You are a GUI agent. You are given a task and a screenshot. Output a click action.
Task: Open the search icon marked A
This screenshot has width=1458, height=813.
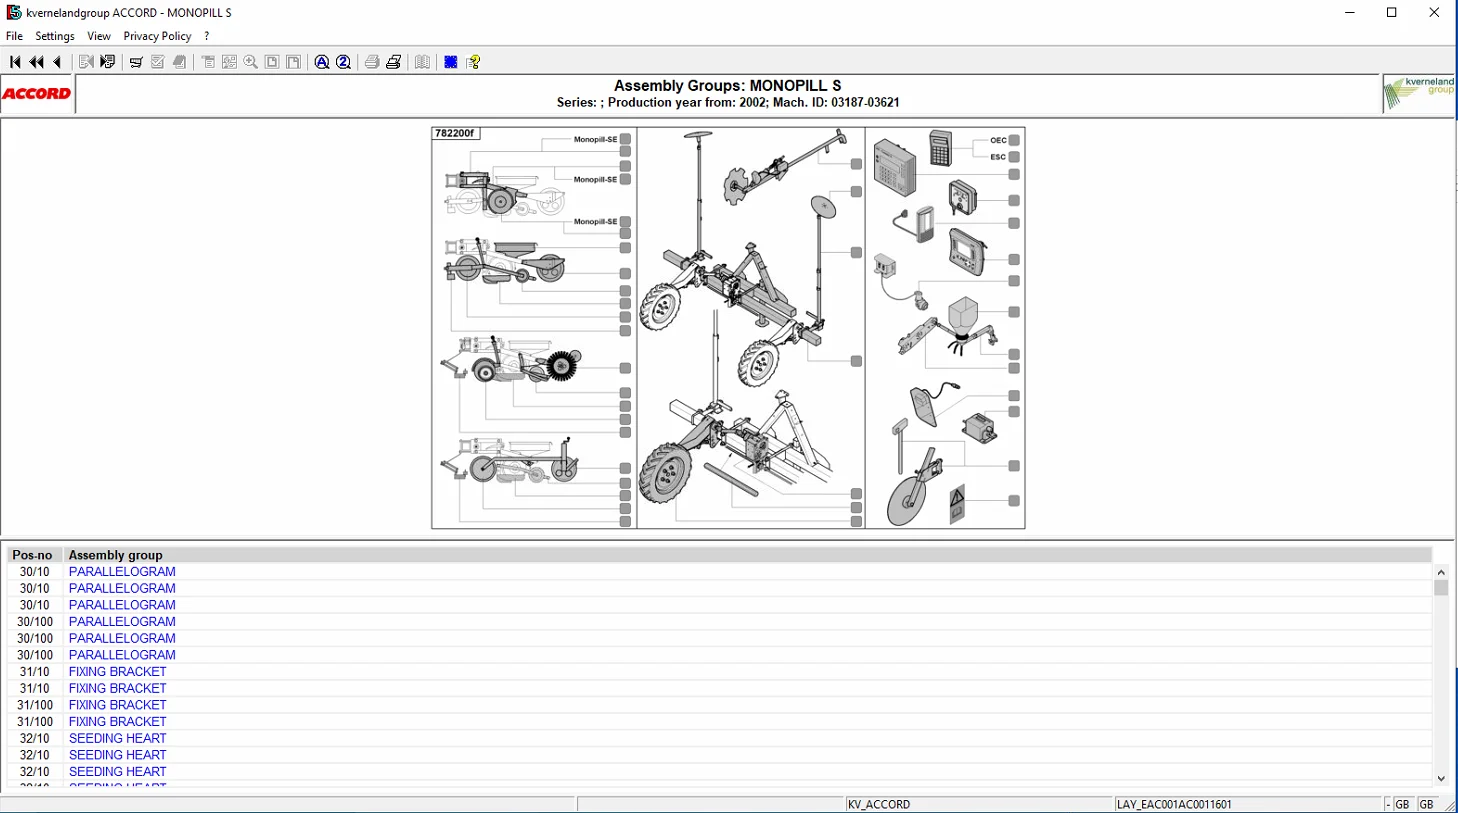(322, 62)
